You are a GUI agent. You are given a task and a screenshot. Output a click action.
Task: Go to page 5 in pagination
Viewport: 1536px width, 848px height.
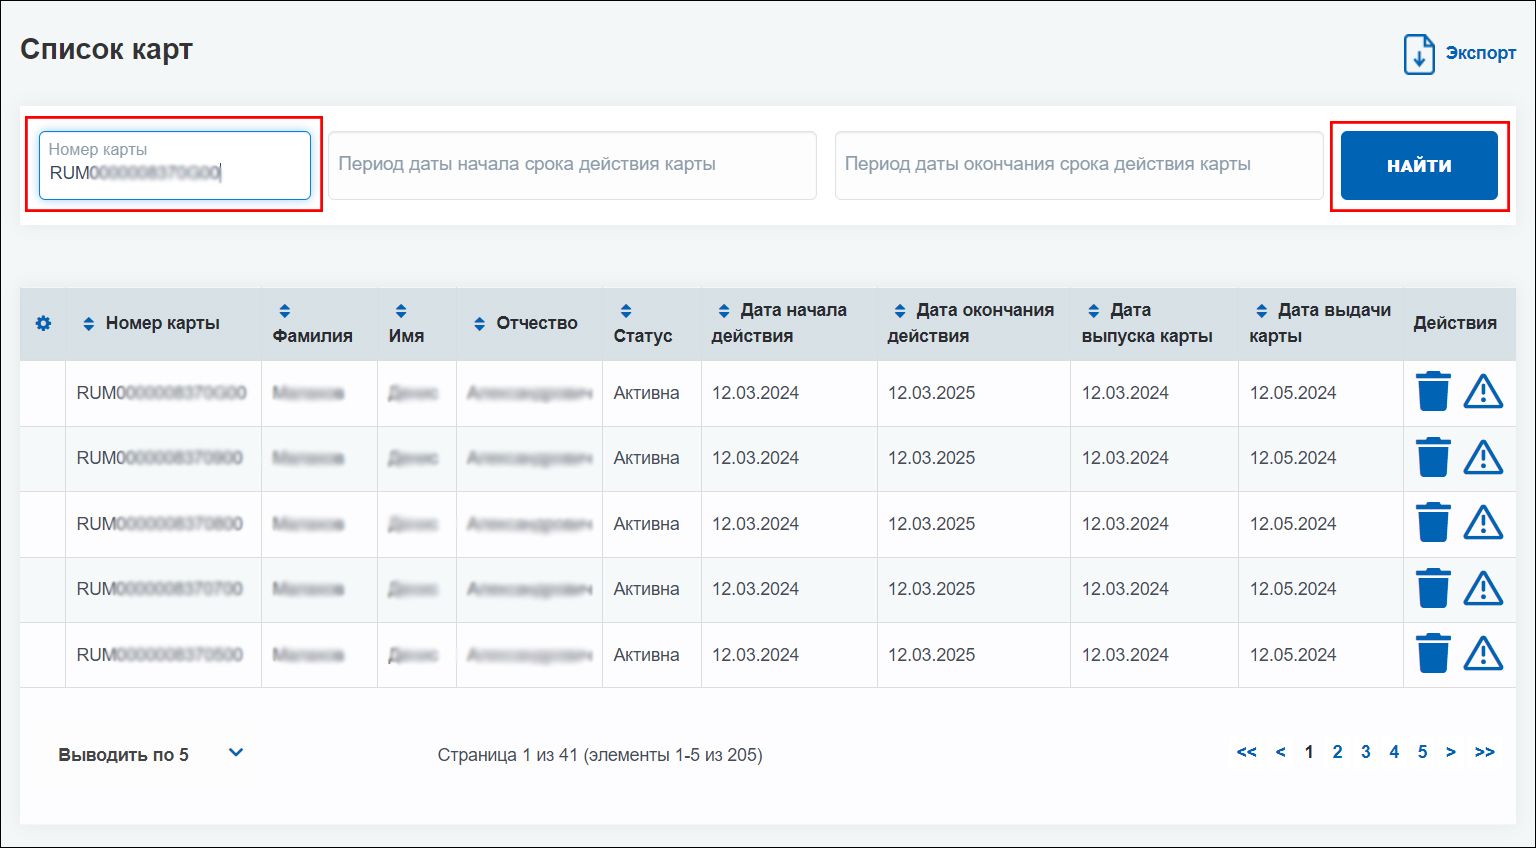coord(1422,752)
